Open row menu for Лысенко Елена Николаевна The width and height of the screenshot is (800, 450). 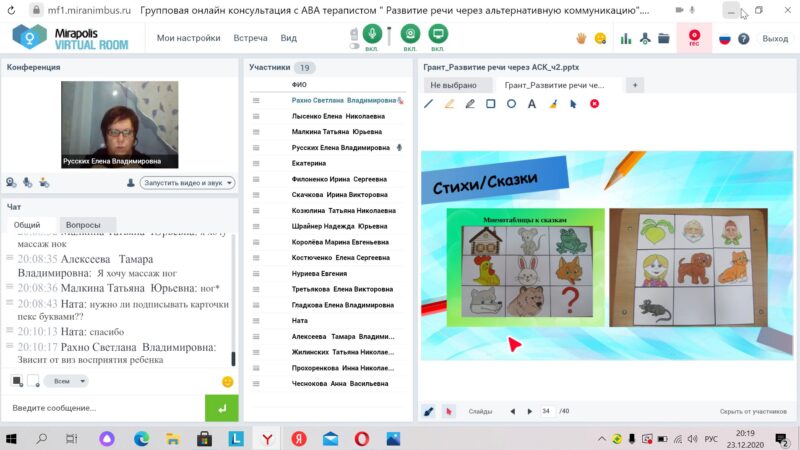tap(256, 116)
